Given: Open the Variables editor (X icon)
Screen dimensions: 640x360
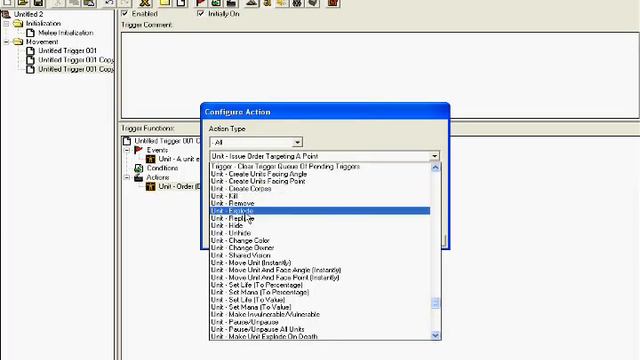Looking at the screenshot, I should (144, 3).
